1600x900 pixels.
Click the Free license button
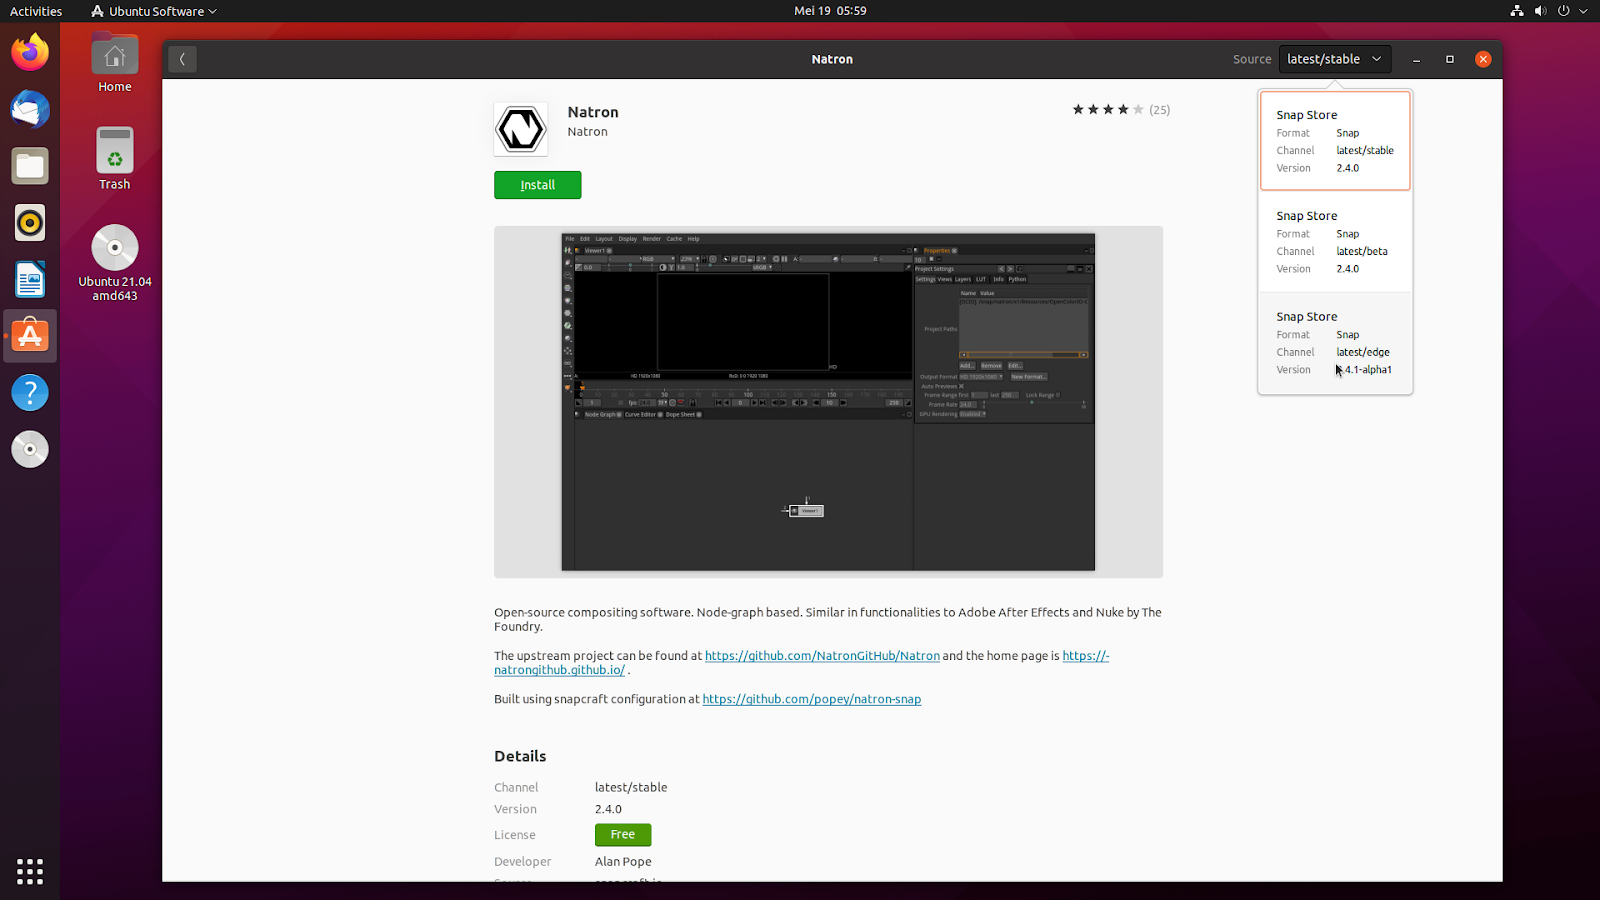[623, 834]
